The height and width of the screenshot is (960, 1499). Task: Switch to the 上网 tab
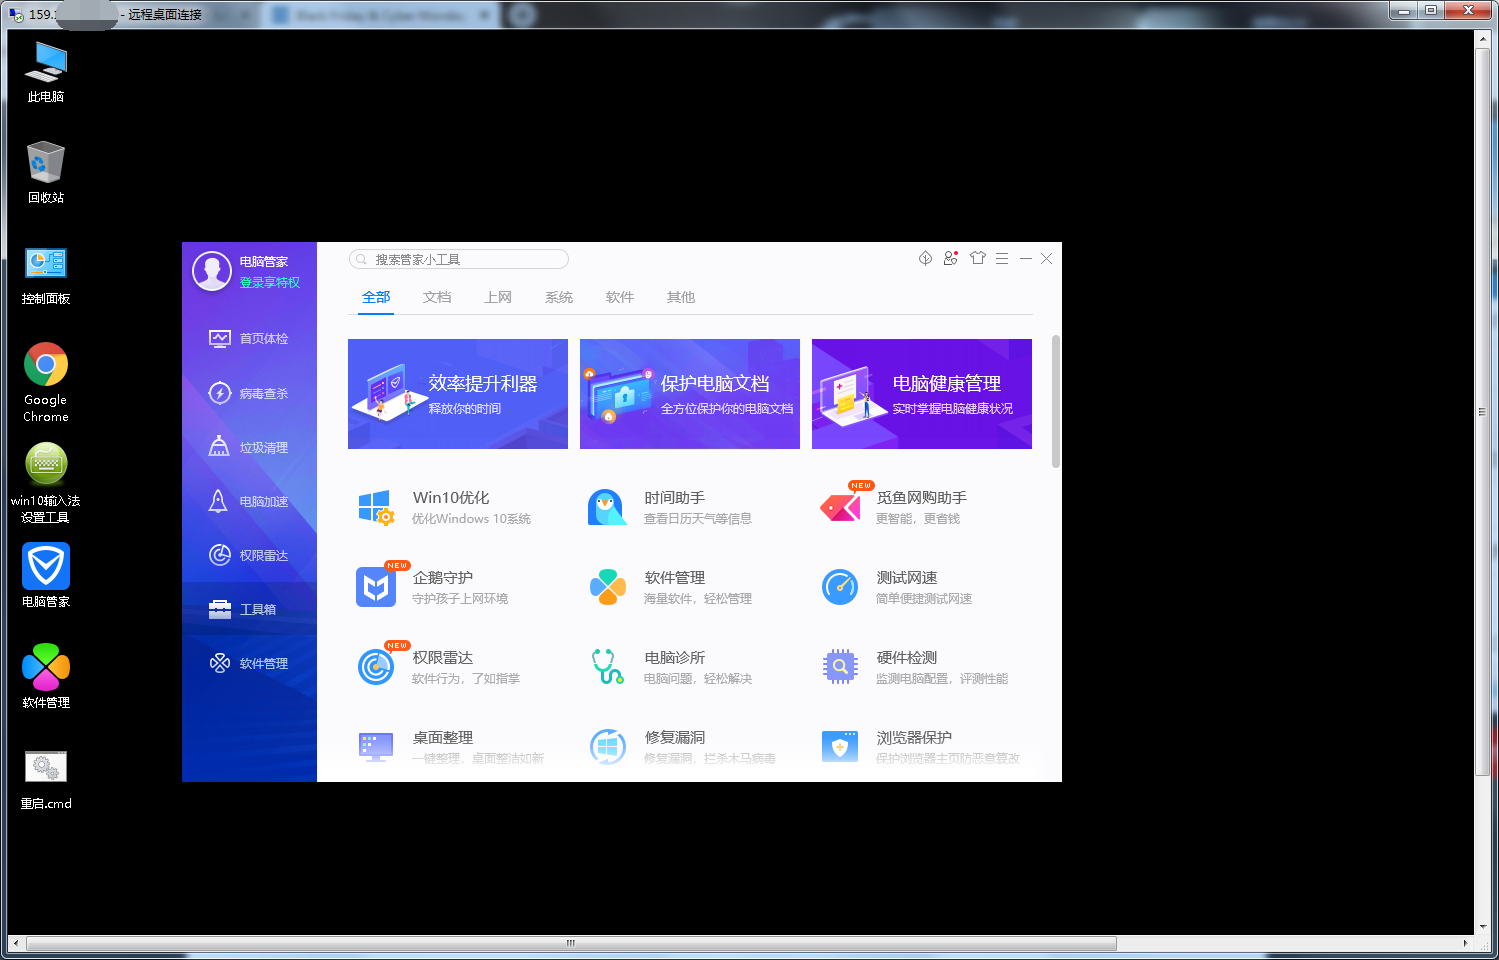498,297
